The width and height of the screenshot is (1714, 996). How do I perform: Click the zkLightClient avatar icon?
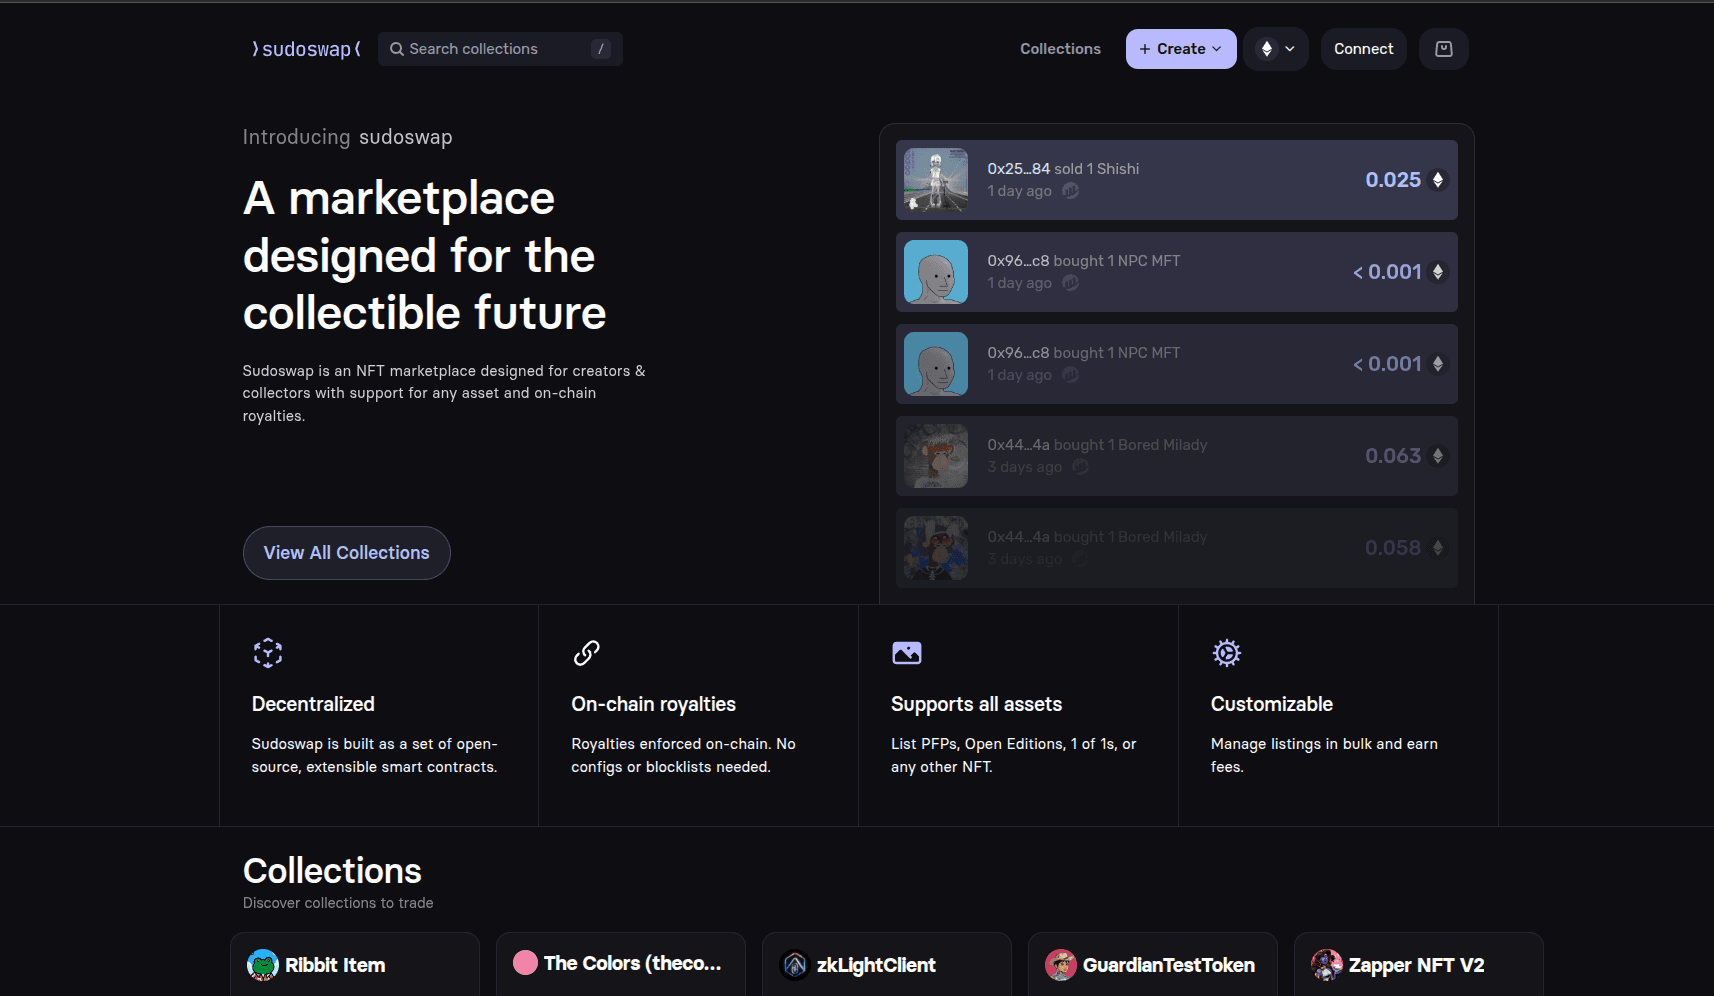(795, 965)
